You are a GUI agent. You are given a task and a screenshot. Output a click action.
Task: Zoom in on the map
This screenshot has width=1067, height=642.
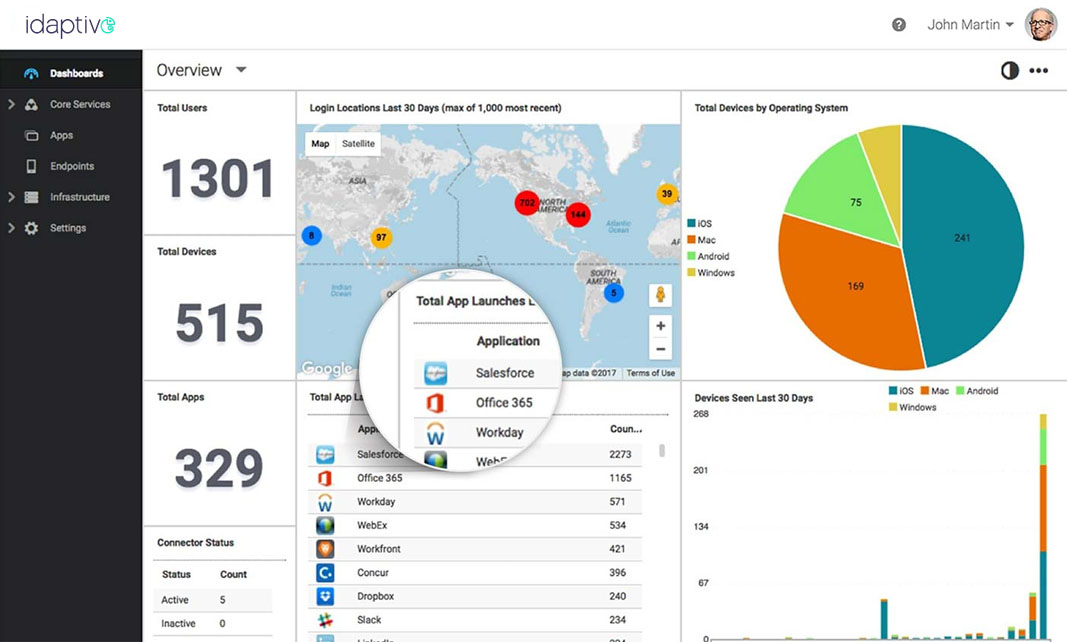pyautogui.click(x=660, y=326)
